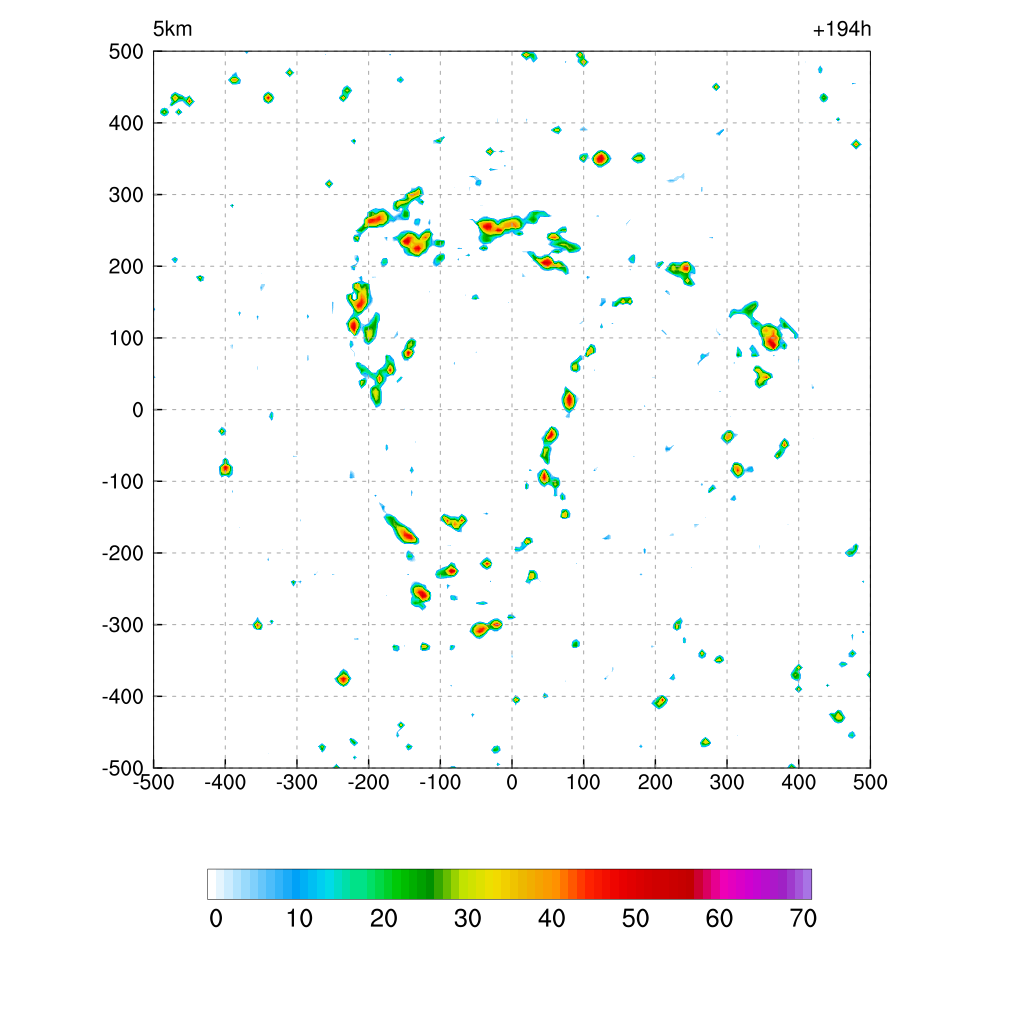Click the x-axis tick label 400

pyautogui.click(x=799, y=782)
